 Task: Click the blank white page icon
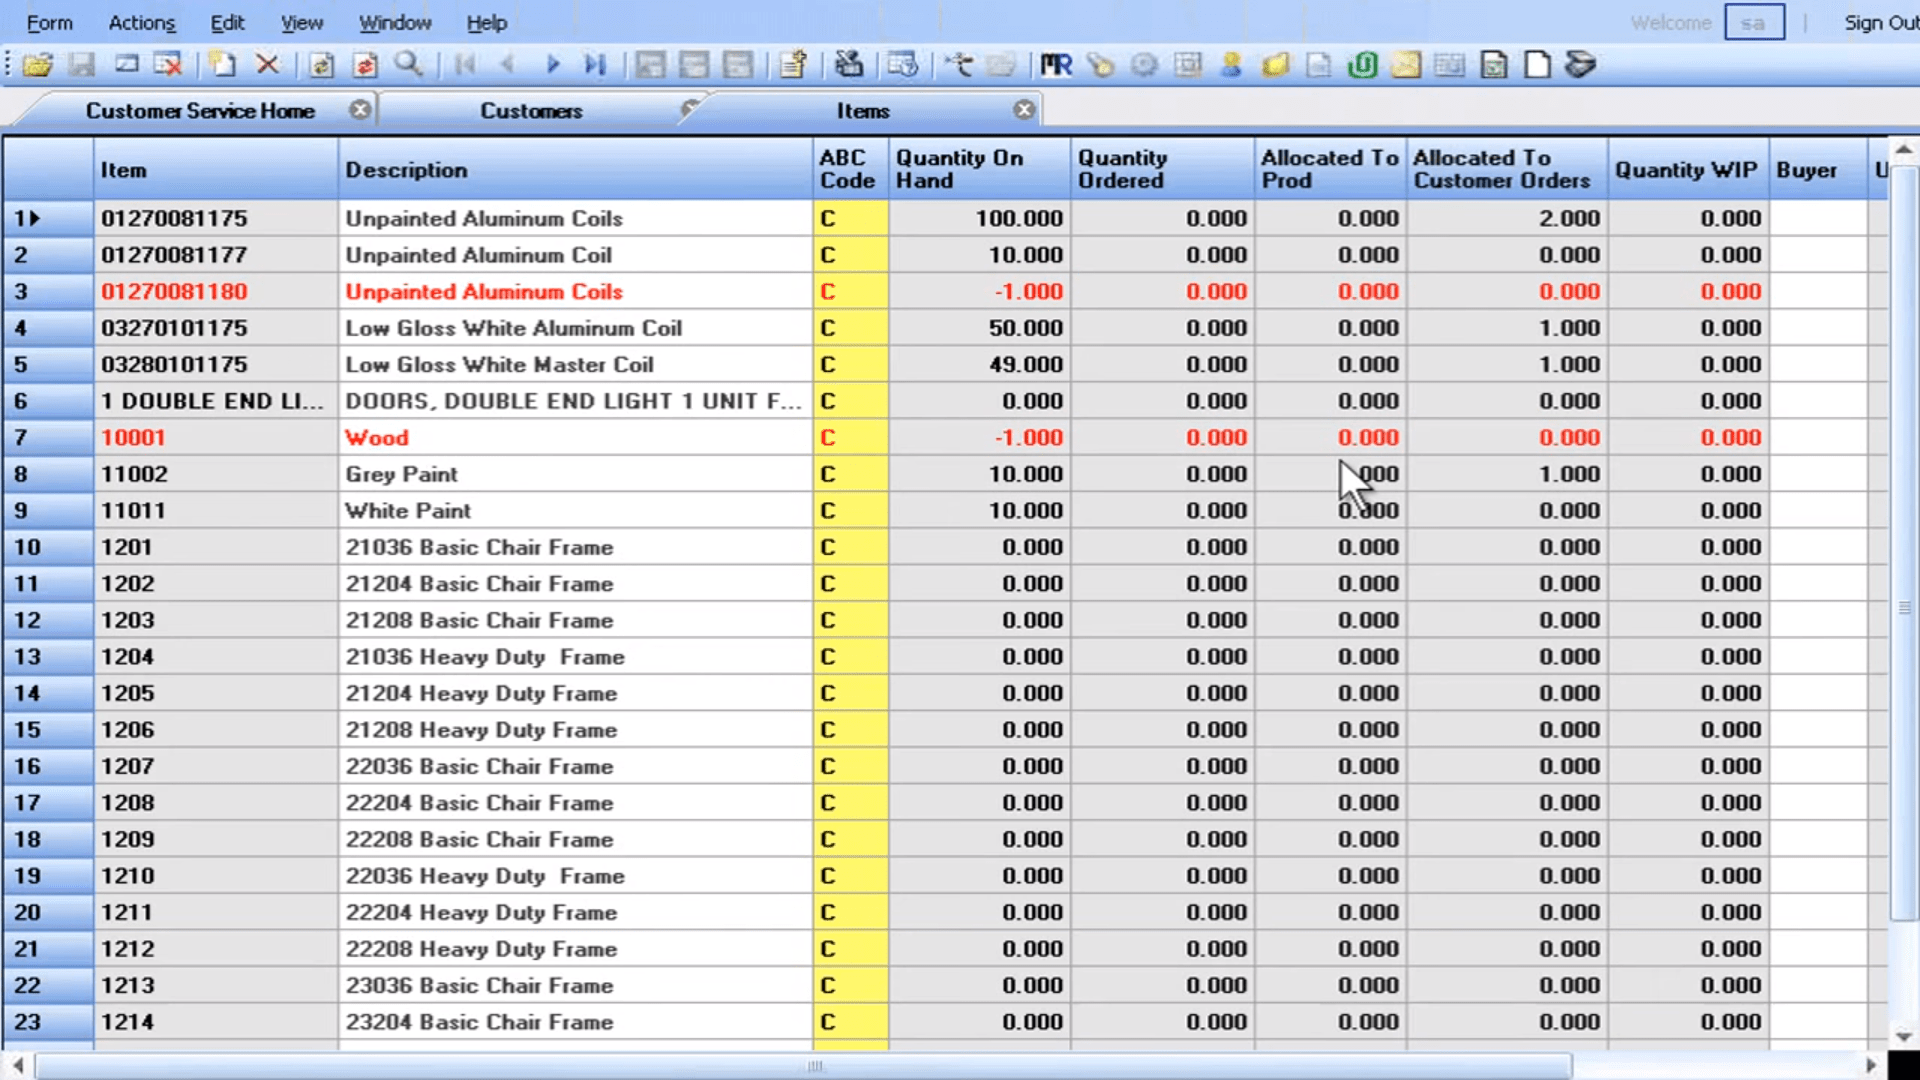pyautogui.click(x=1537, y=66)
